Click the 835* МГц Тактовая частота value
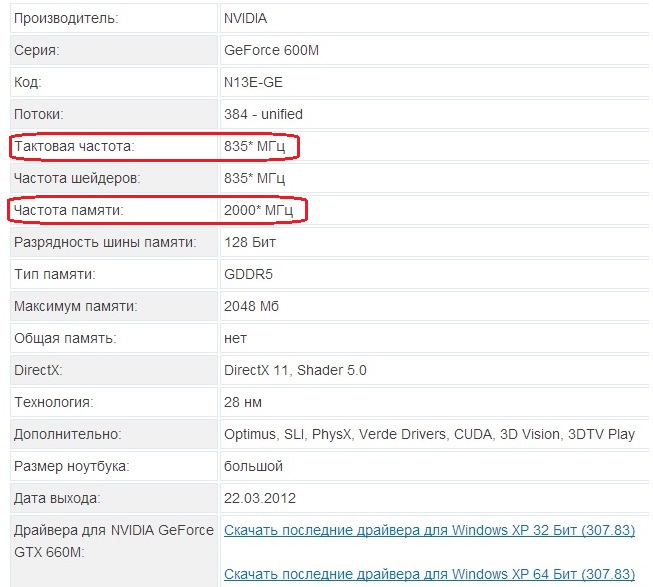653x587 pixels. (x=254, y=146)
